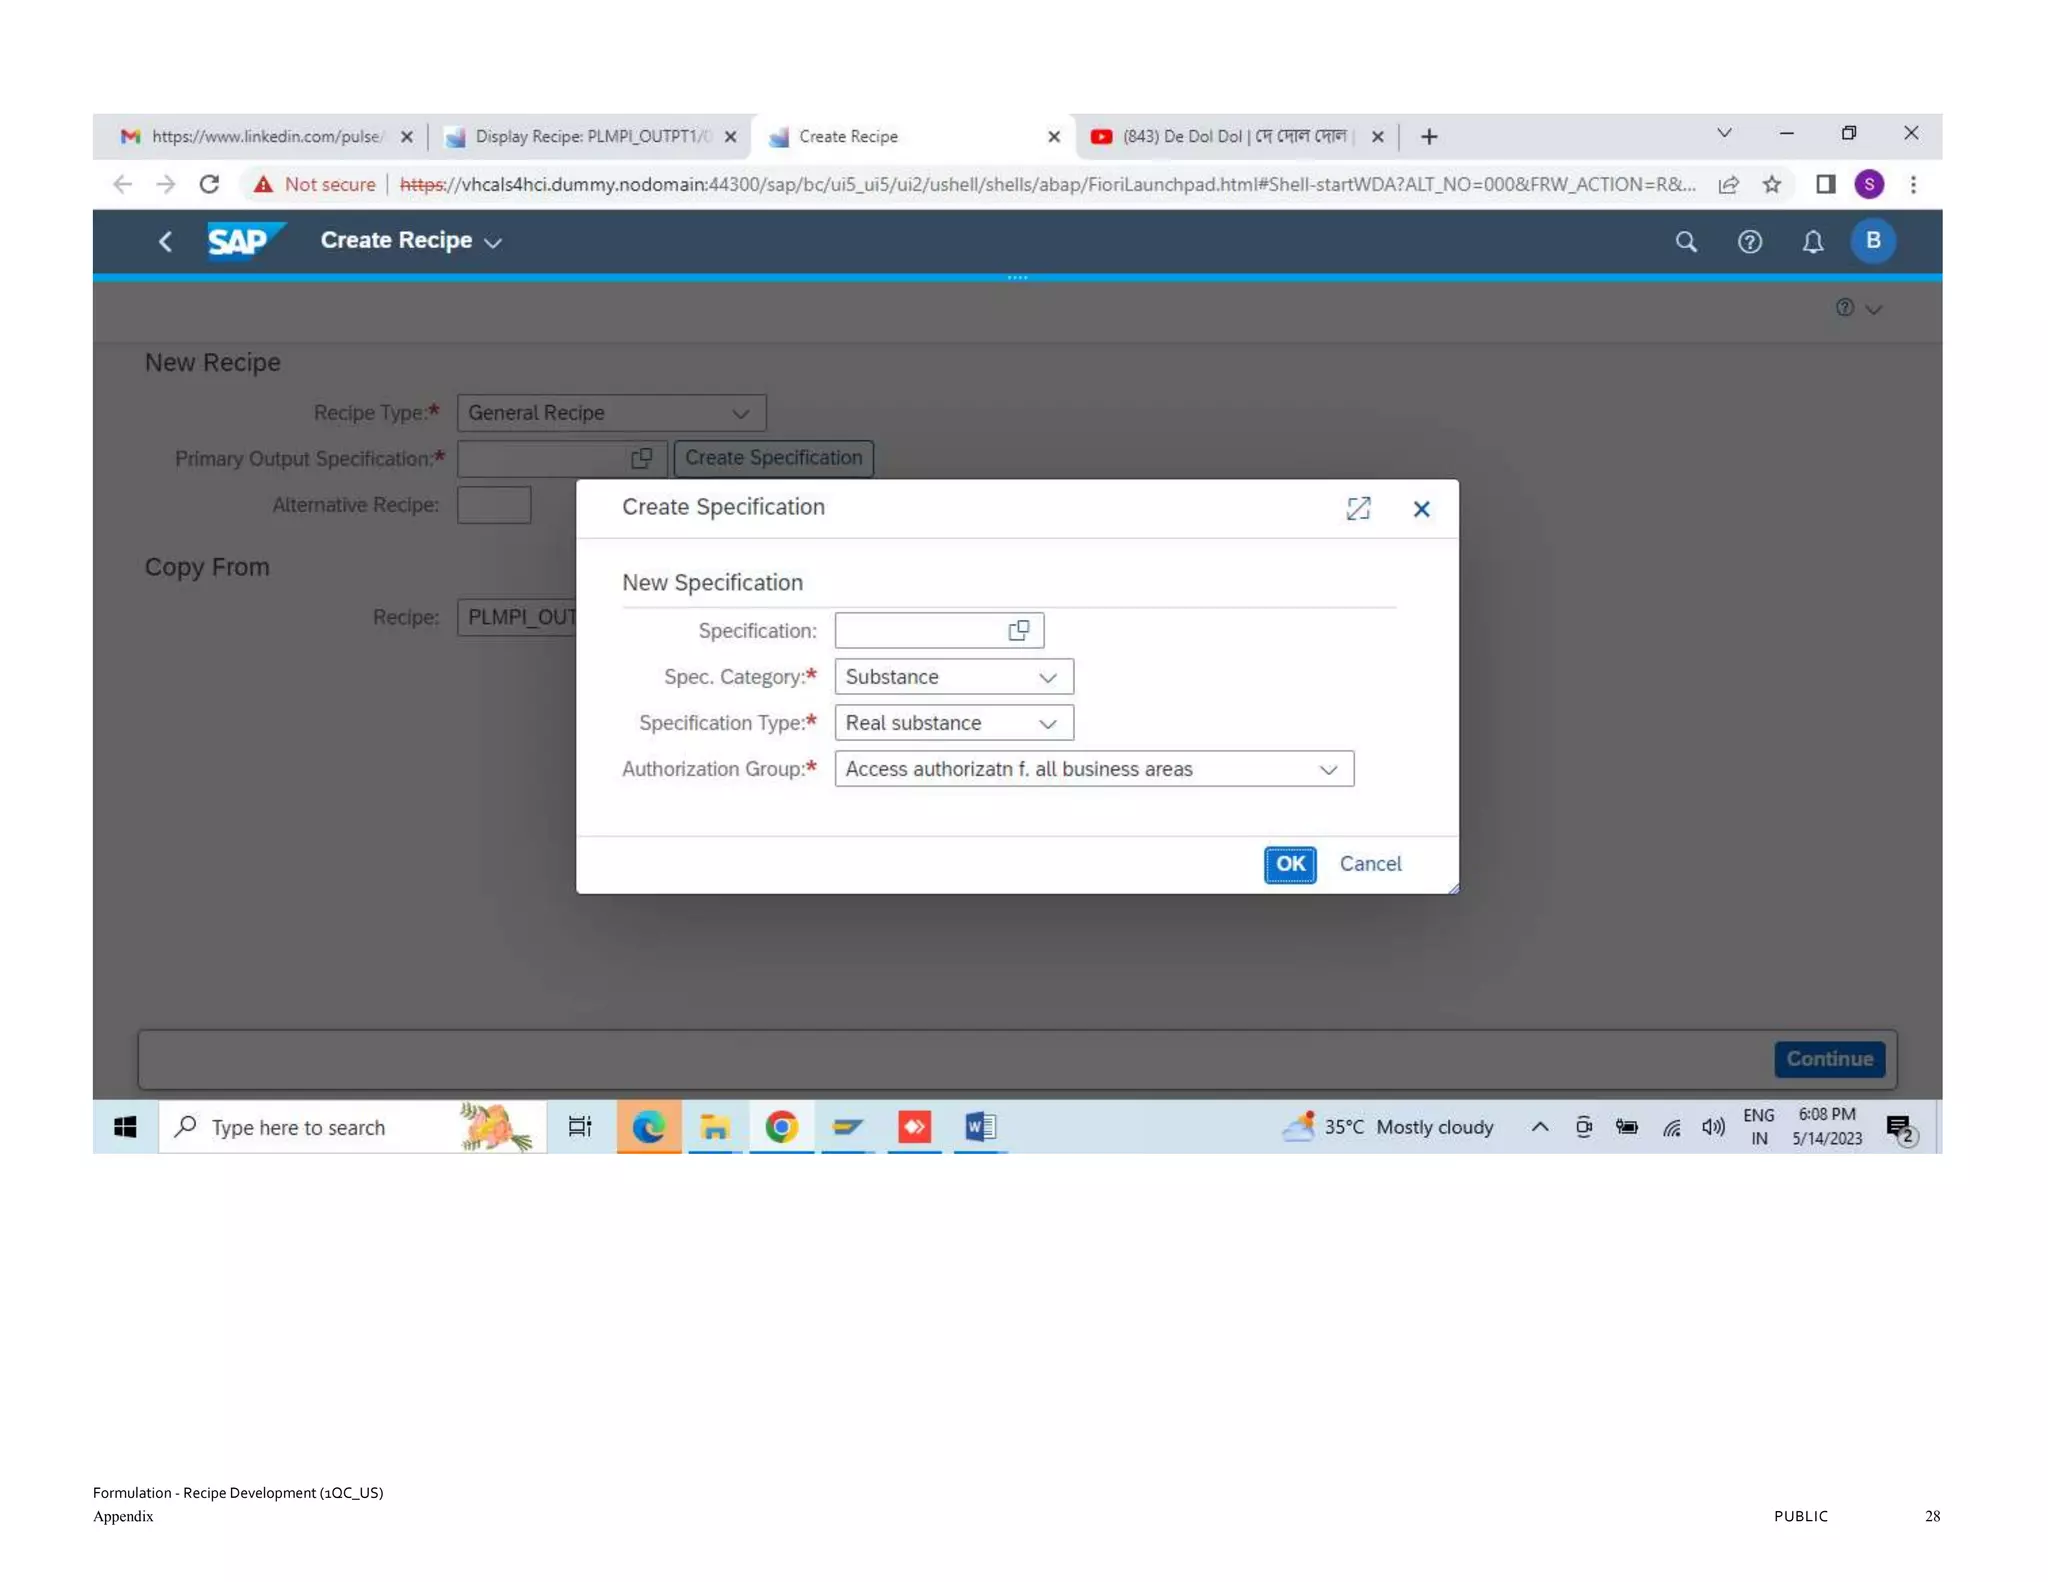The height and width of the screenshot is (1582, 2048).
Task: Click Cancel in the dialog
Action: click(x=1369, y=863)
